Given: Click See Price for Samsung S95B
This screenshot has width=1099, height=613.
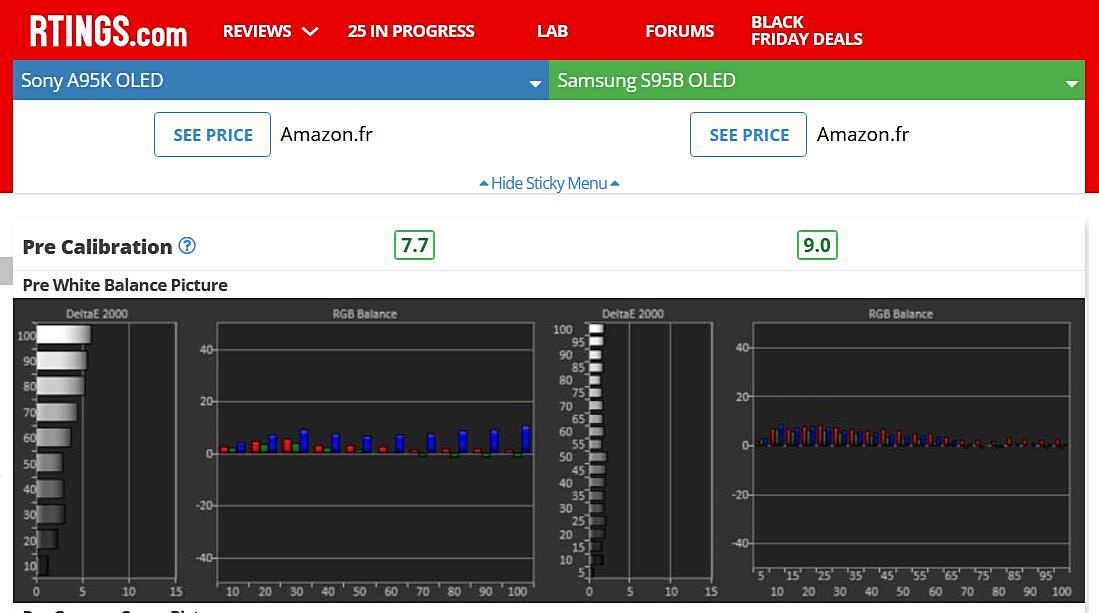Looking at the screenshot, I should 748,135.
